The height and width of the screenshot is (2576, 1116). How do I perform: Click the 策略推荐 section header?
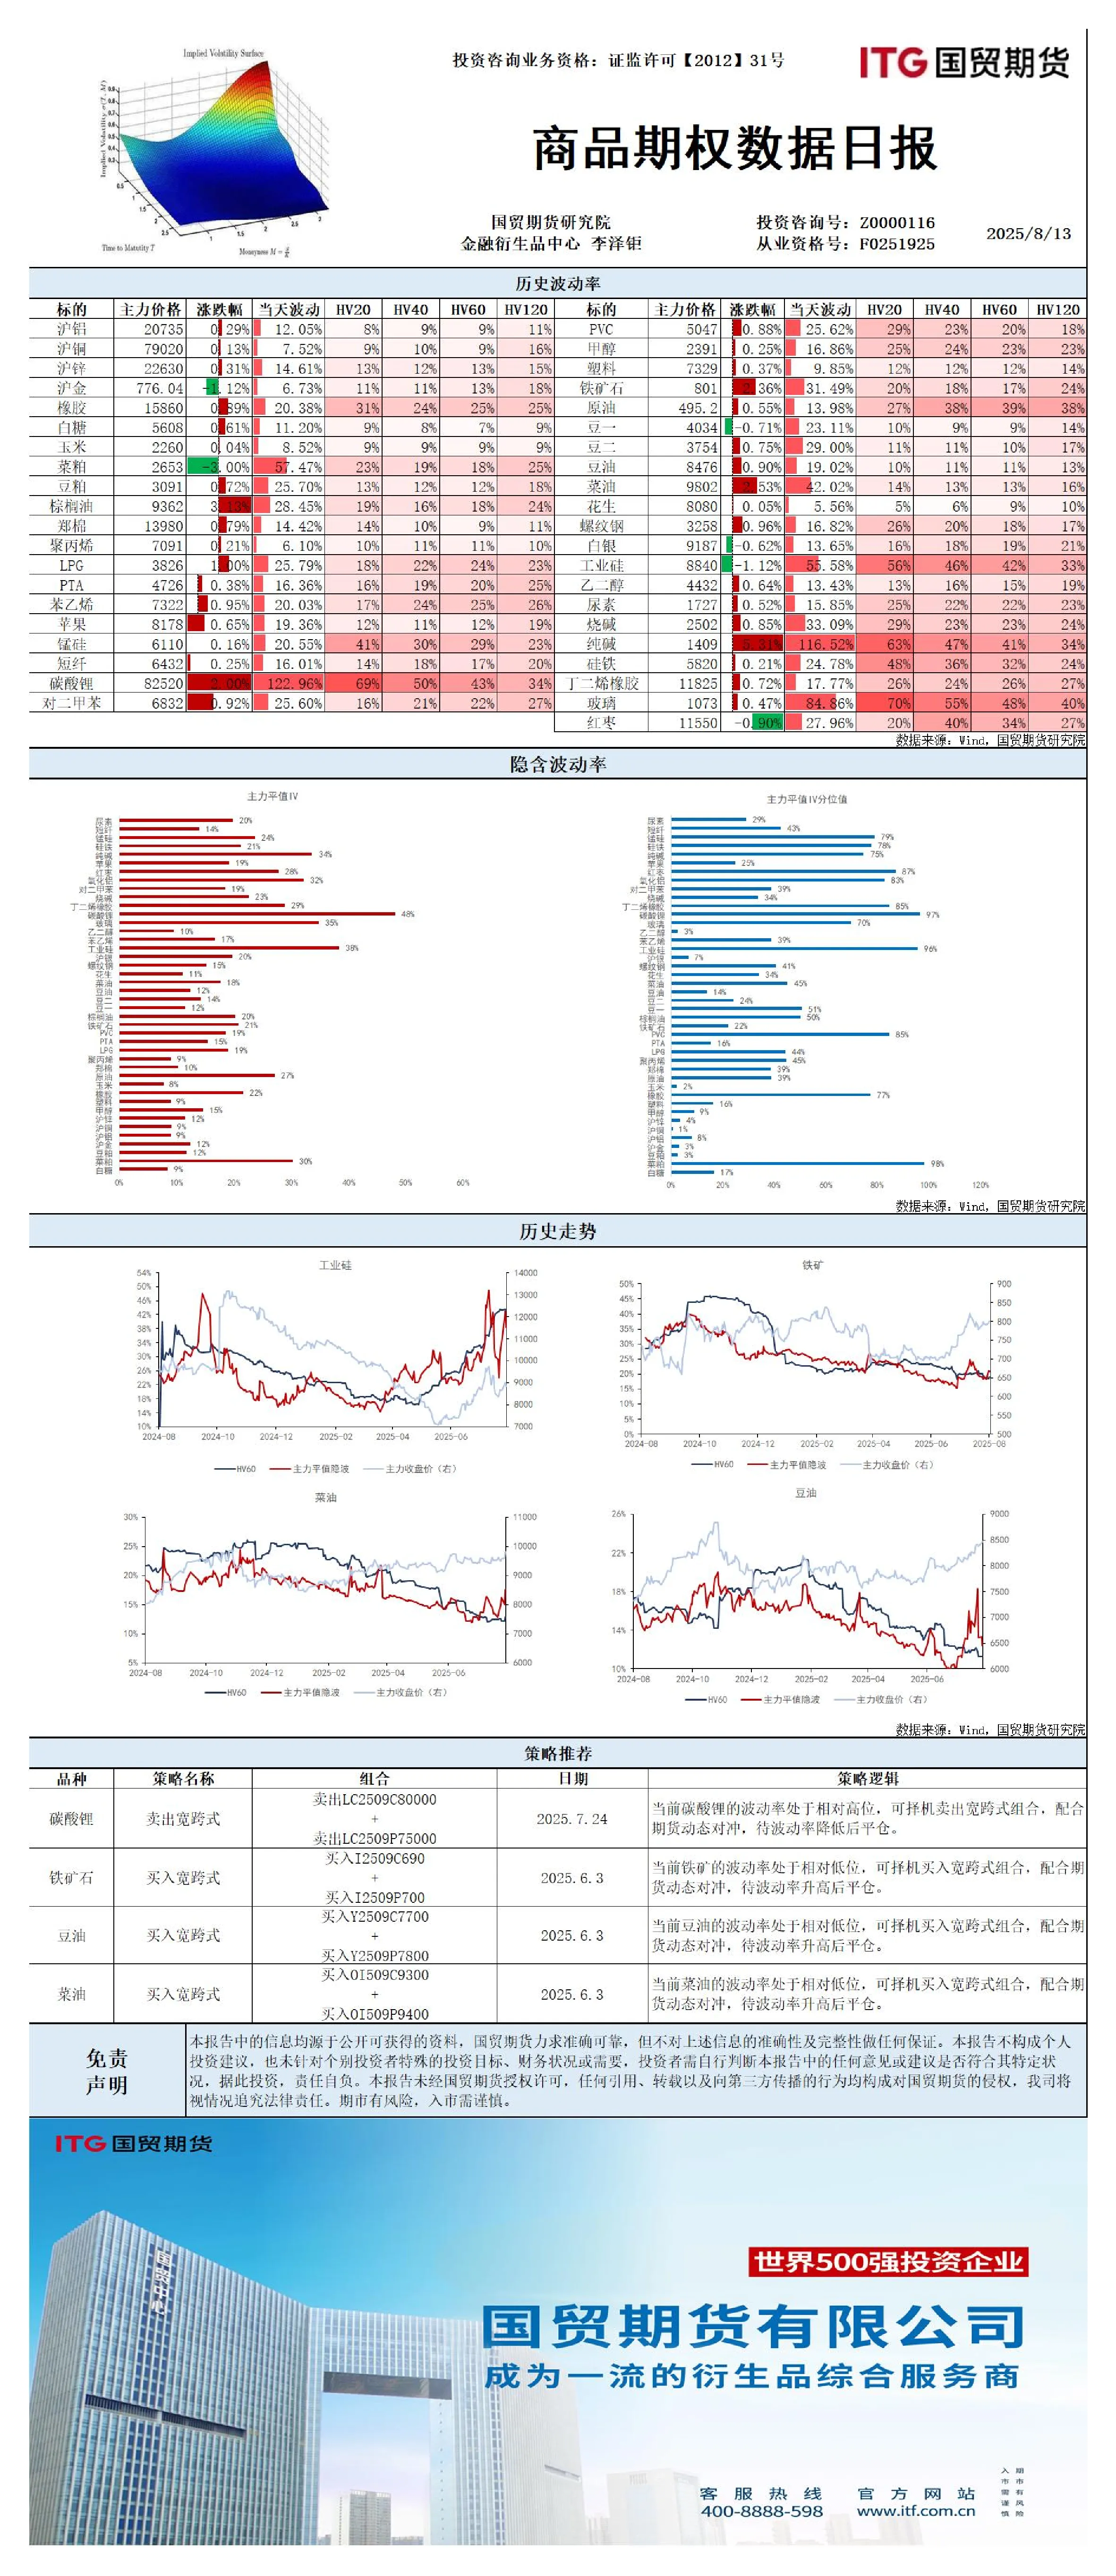point(558,1754)
